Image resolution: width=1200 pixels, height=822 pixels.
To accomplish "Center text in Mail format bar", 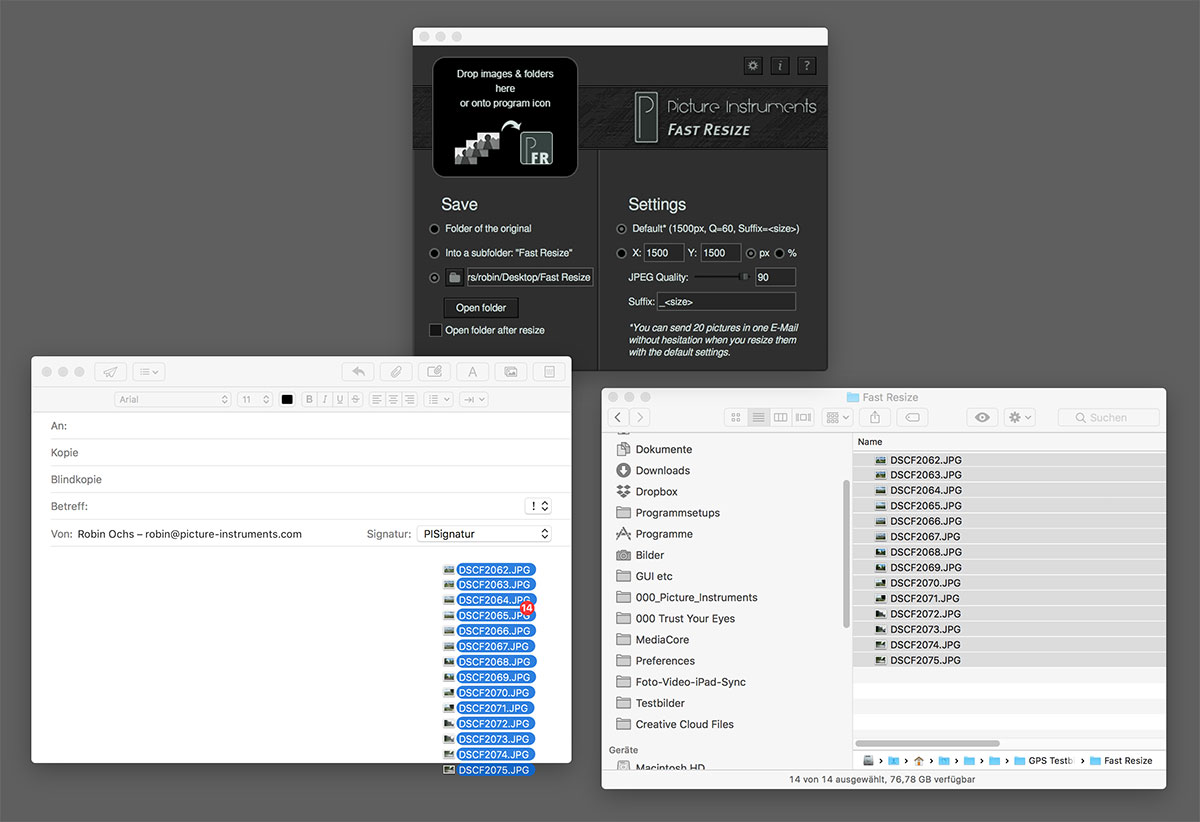I will tap(393, 399).
